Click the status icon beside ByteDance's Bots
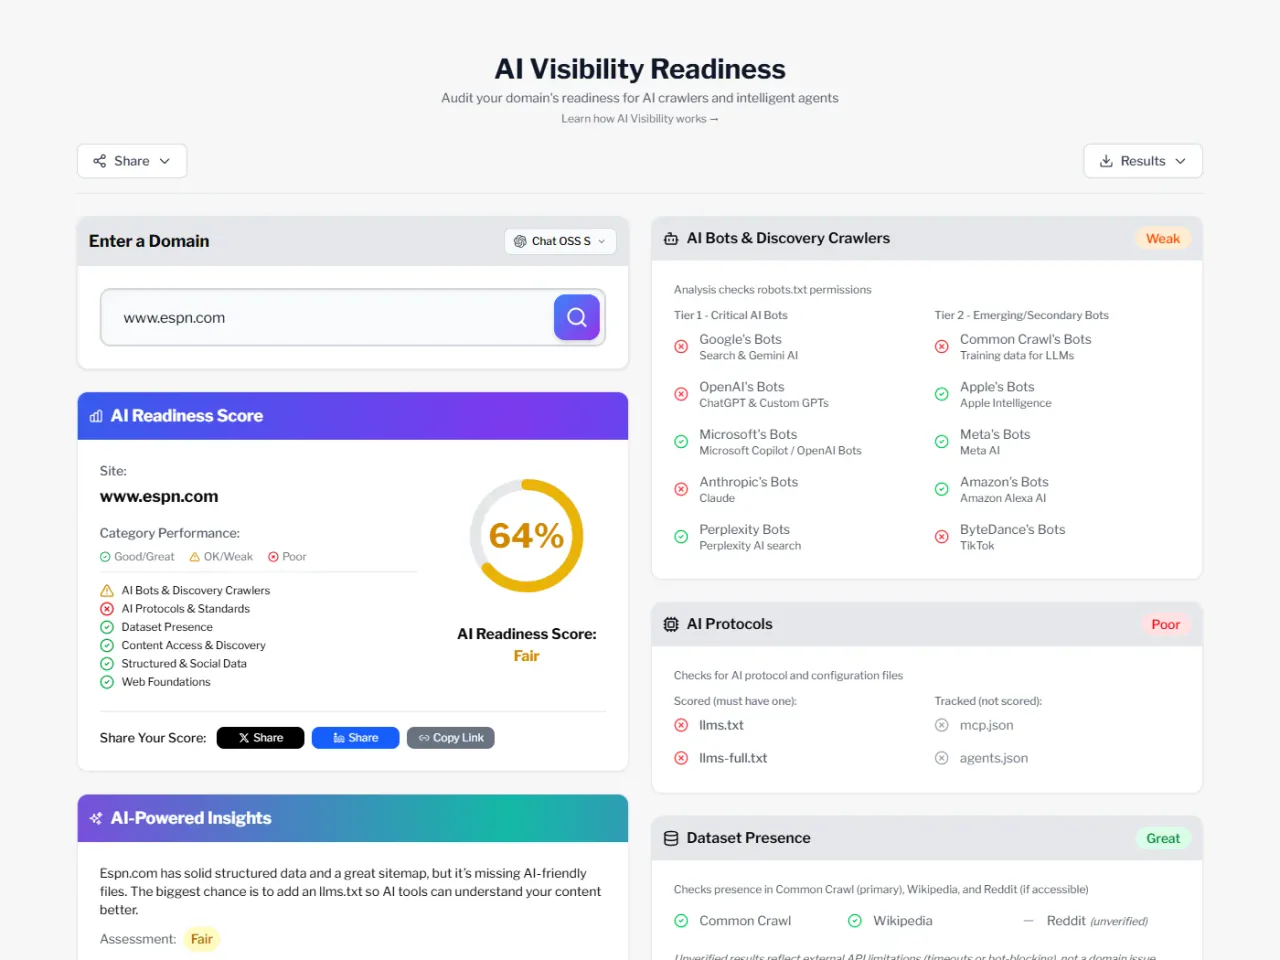Image resolution: width=1280 pixels, height=960 pixels. [942, 537]
